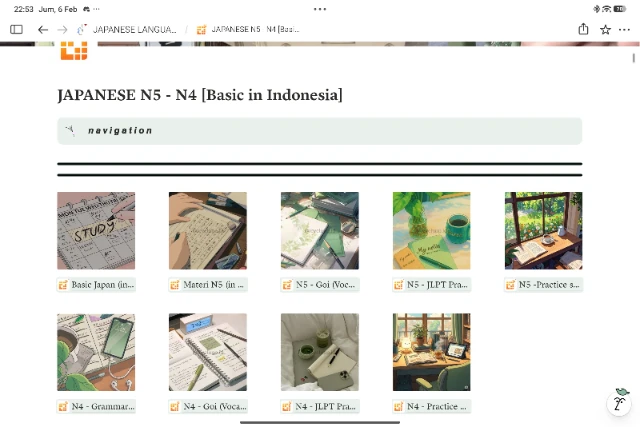Tap the share icon in the top bar

coord(583,30)
